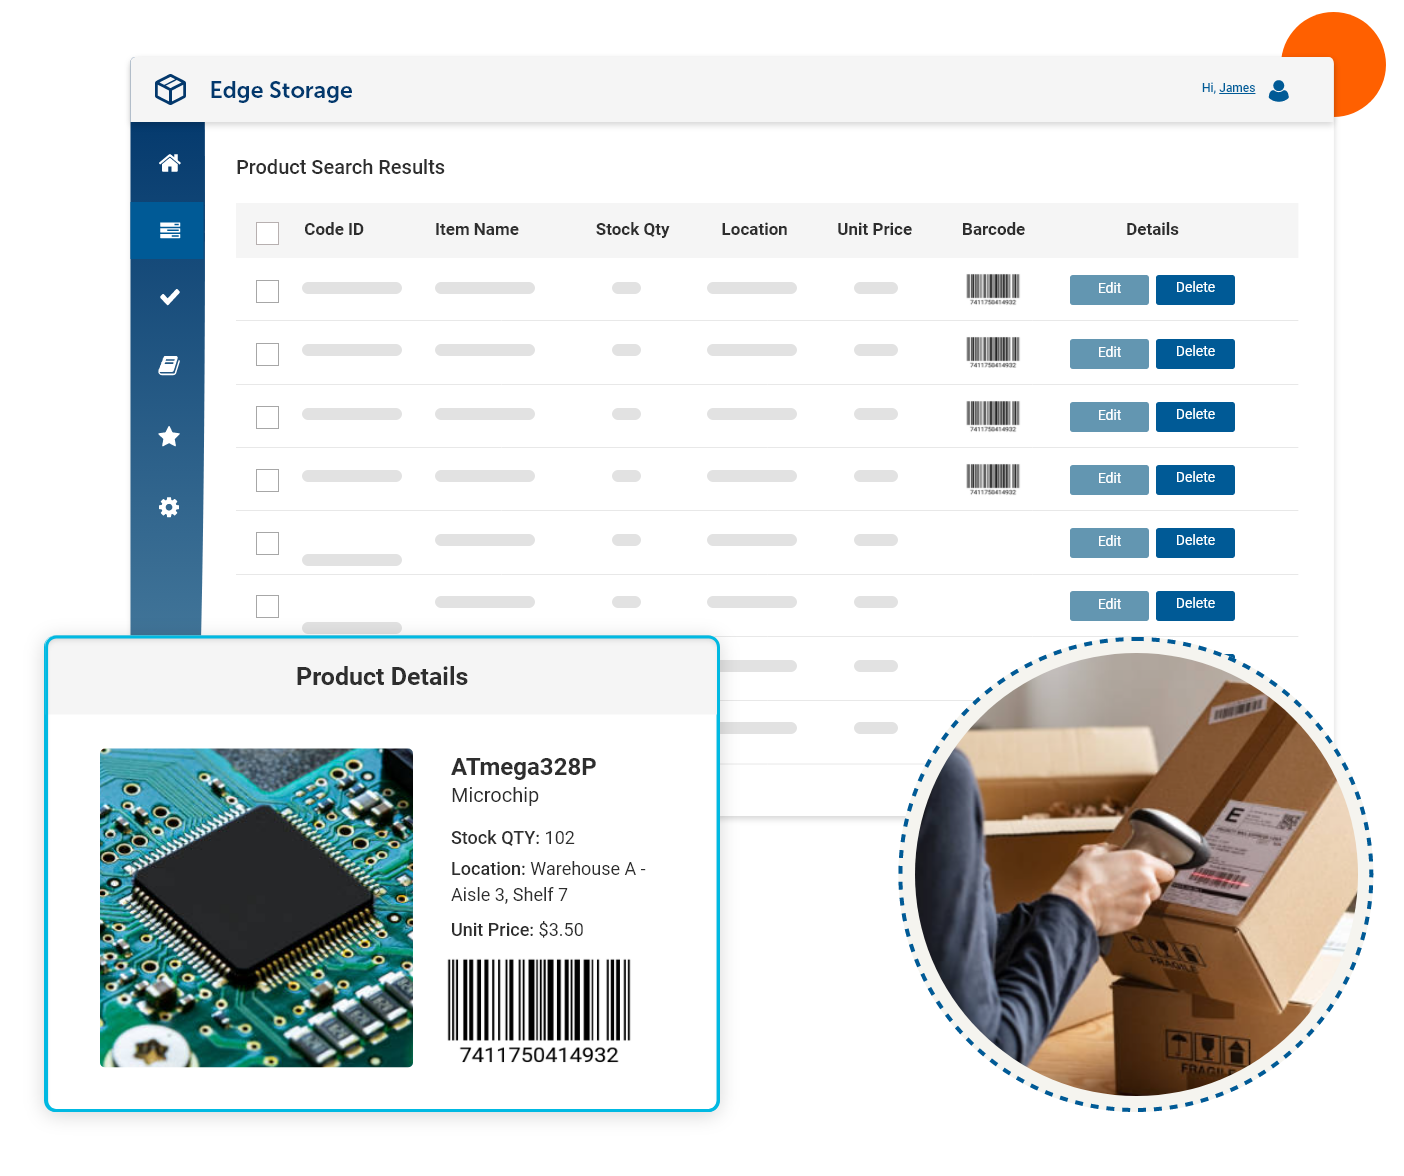This screenshot has width=1404, height=1176.
Task: Open settings via the gear icon
Action: pyautogui.click(x=168, y=507)
